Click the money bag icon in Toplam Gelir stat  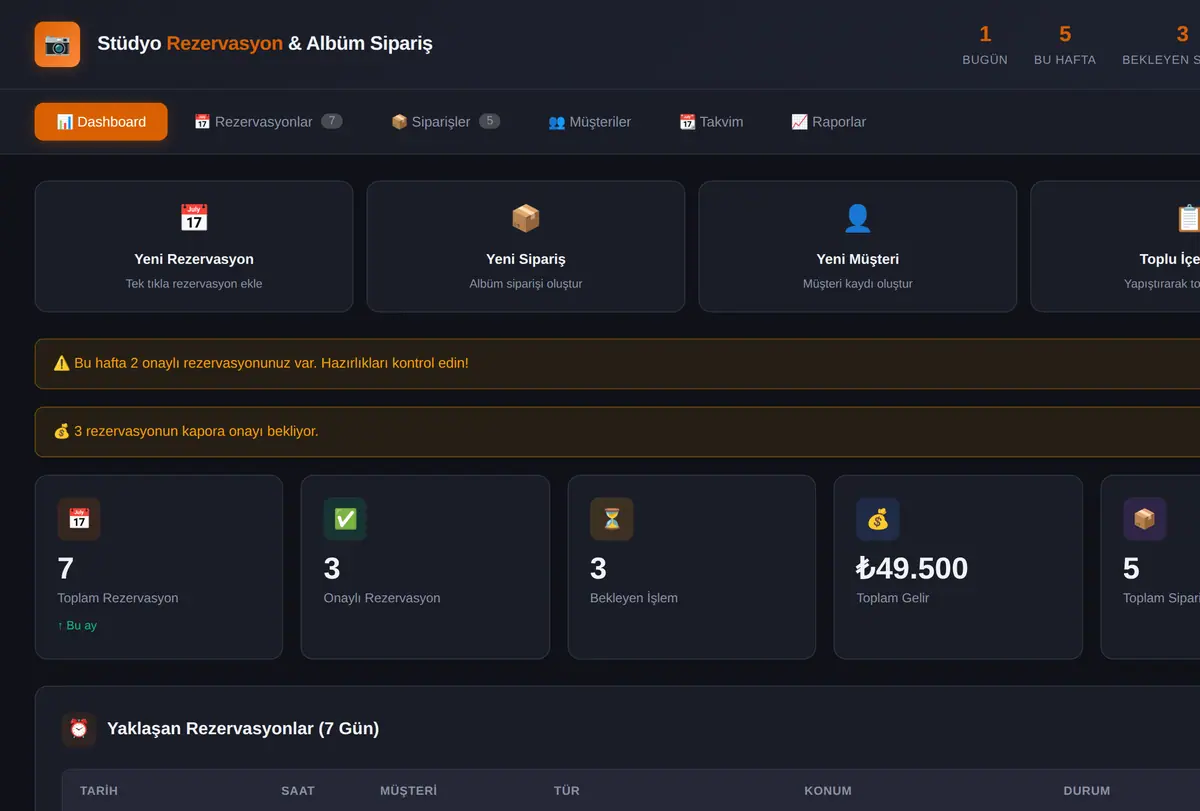point(878,519)
